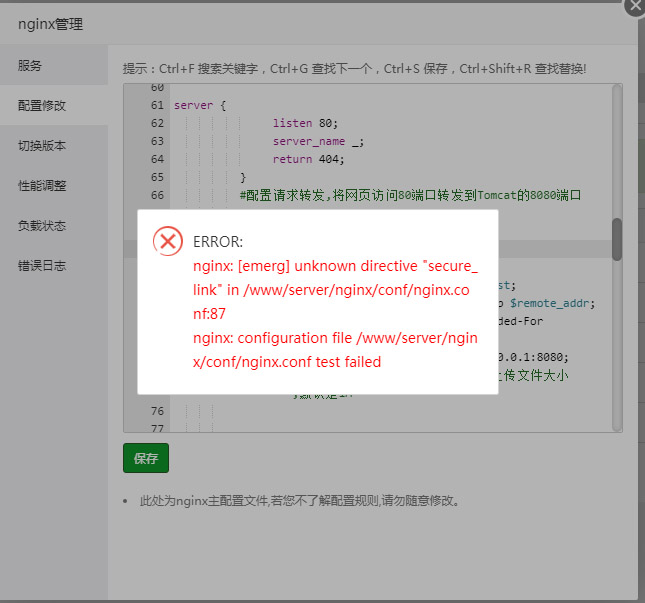Click the nginx管理 dialog title

(51, 24)
